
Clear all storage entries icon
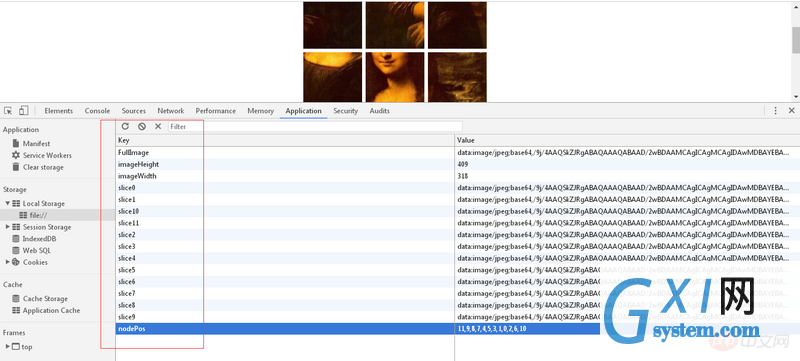point(142,126)
